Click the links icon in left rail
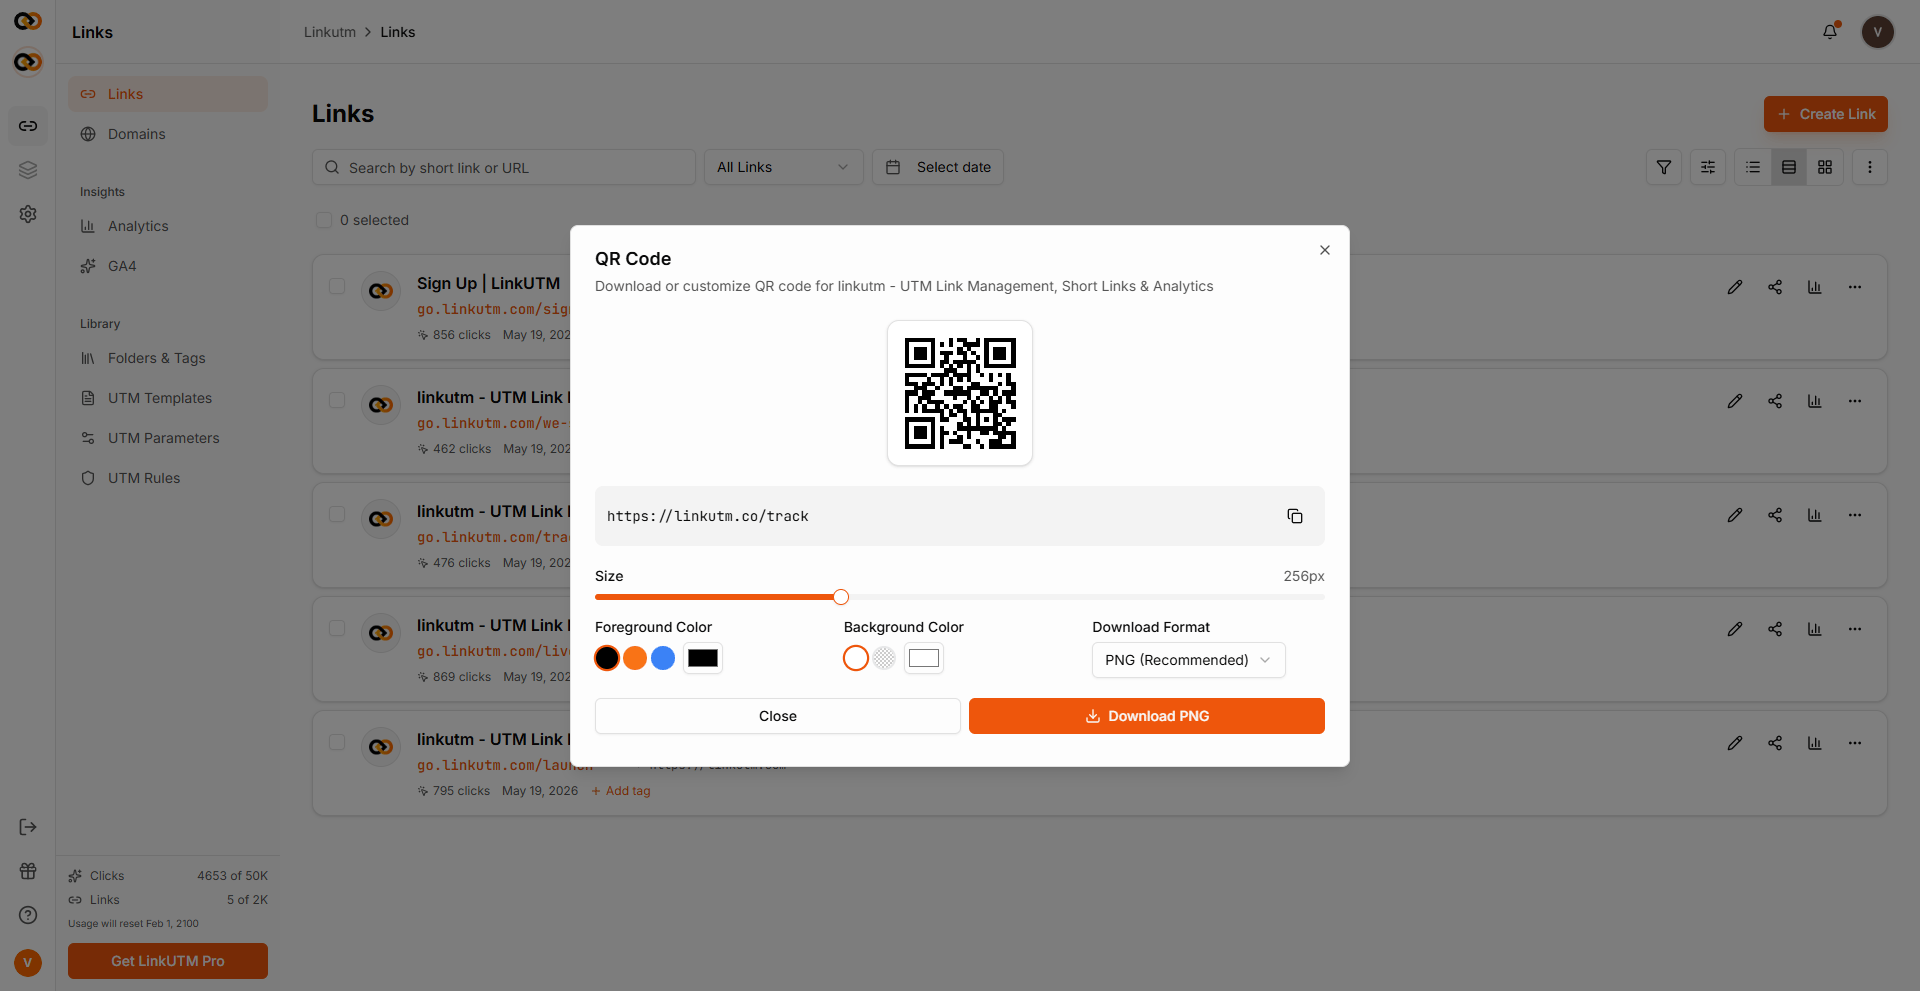The height and width of the screenshot is (991, 1920). click(28, 126)
